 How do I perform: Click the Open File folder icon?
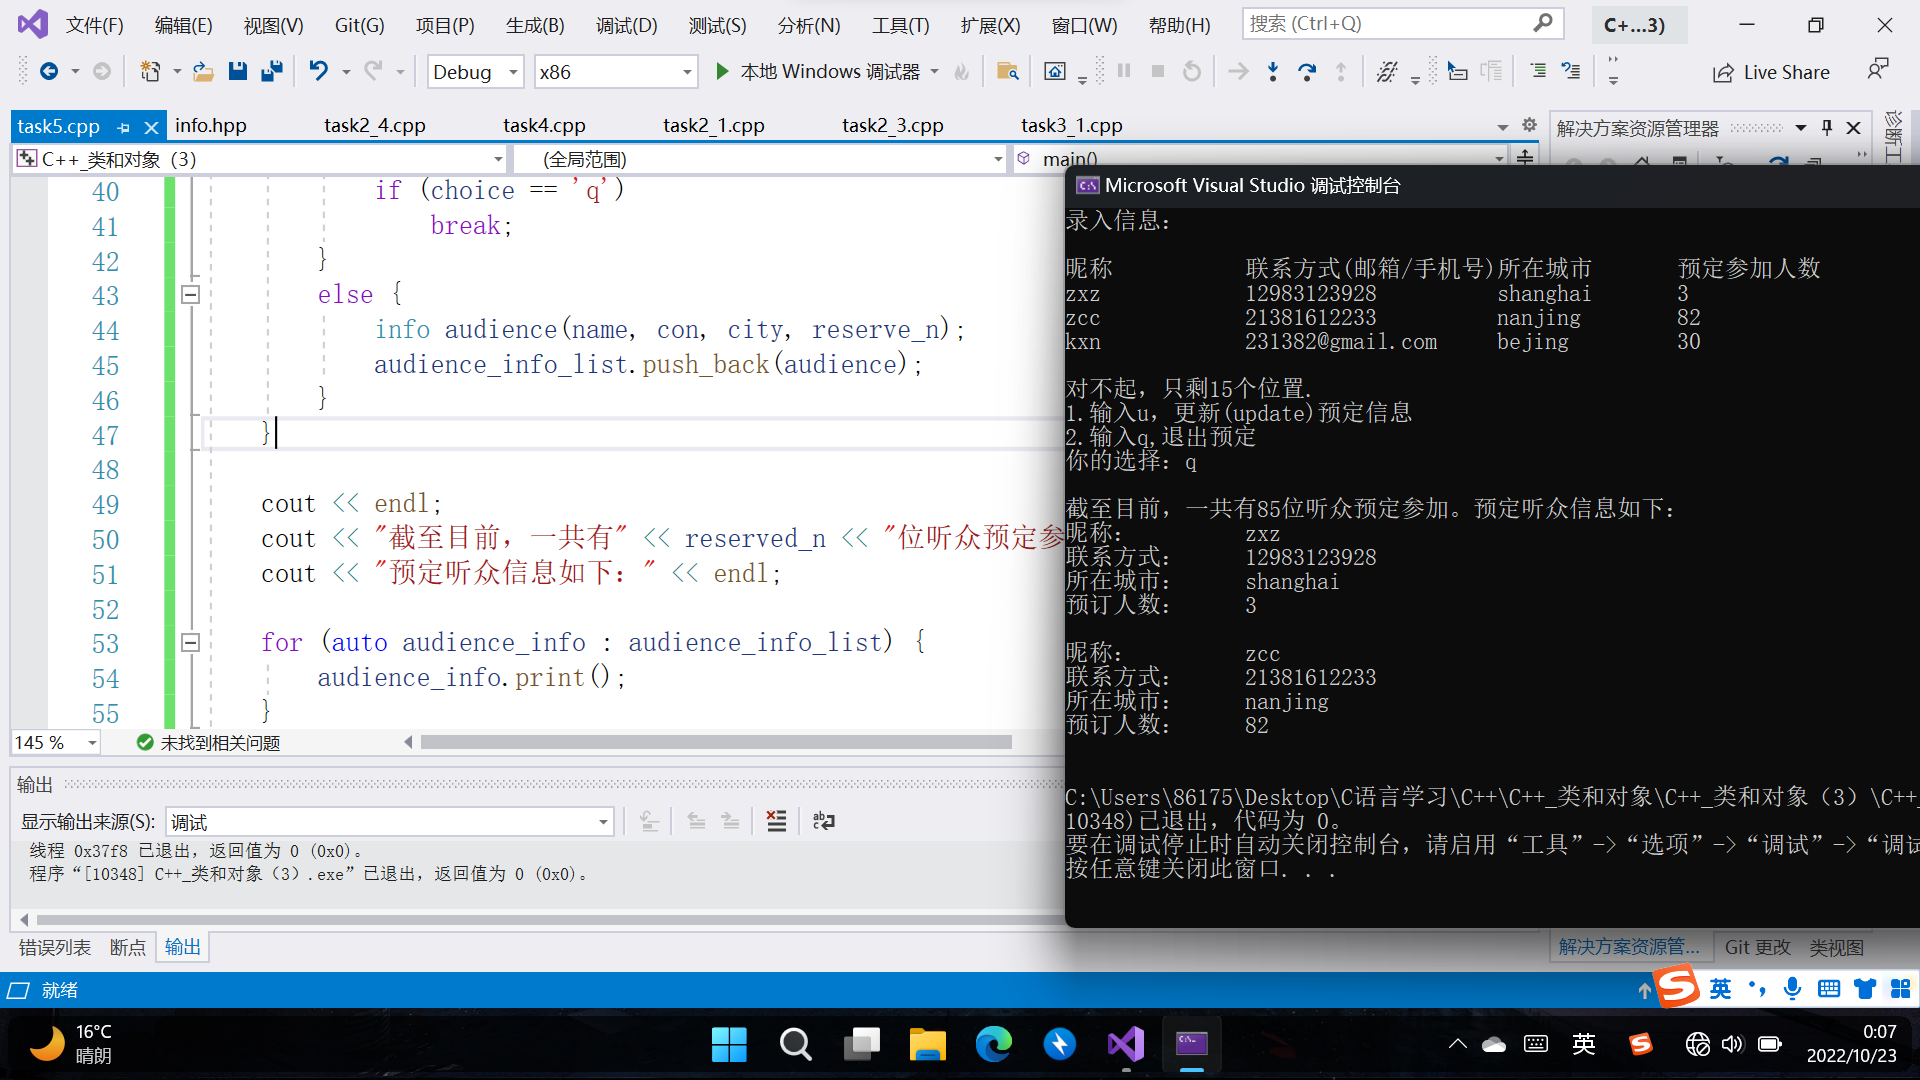[x=203, y=71]
